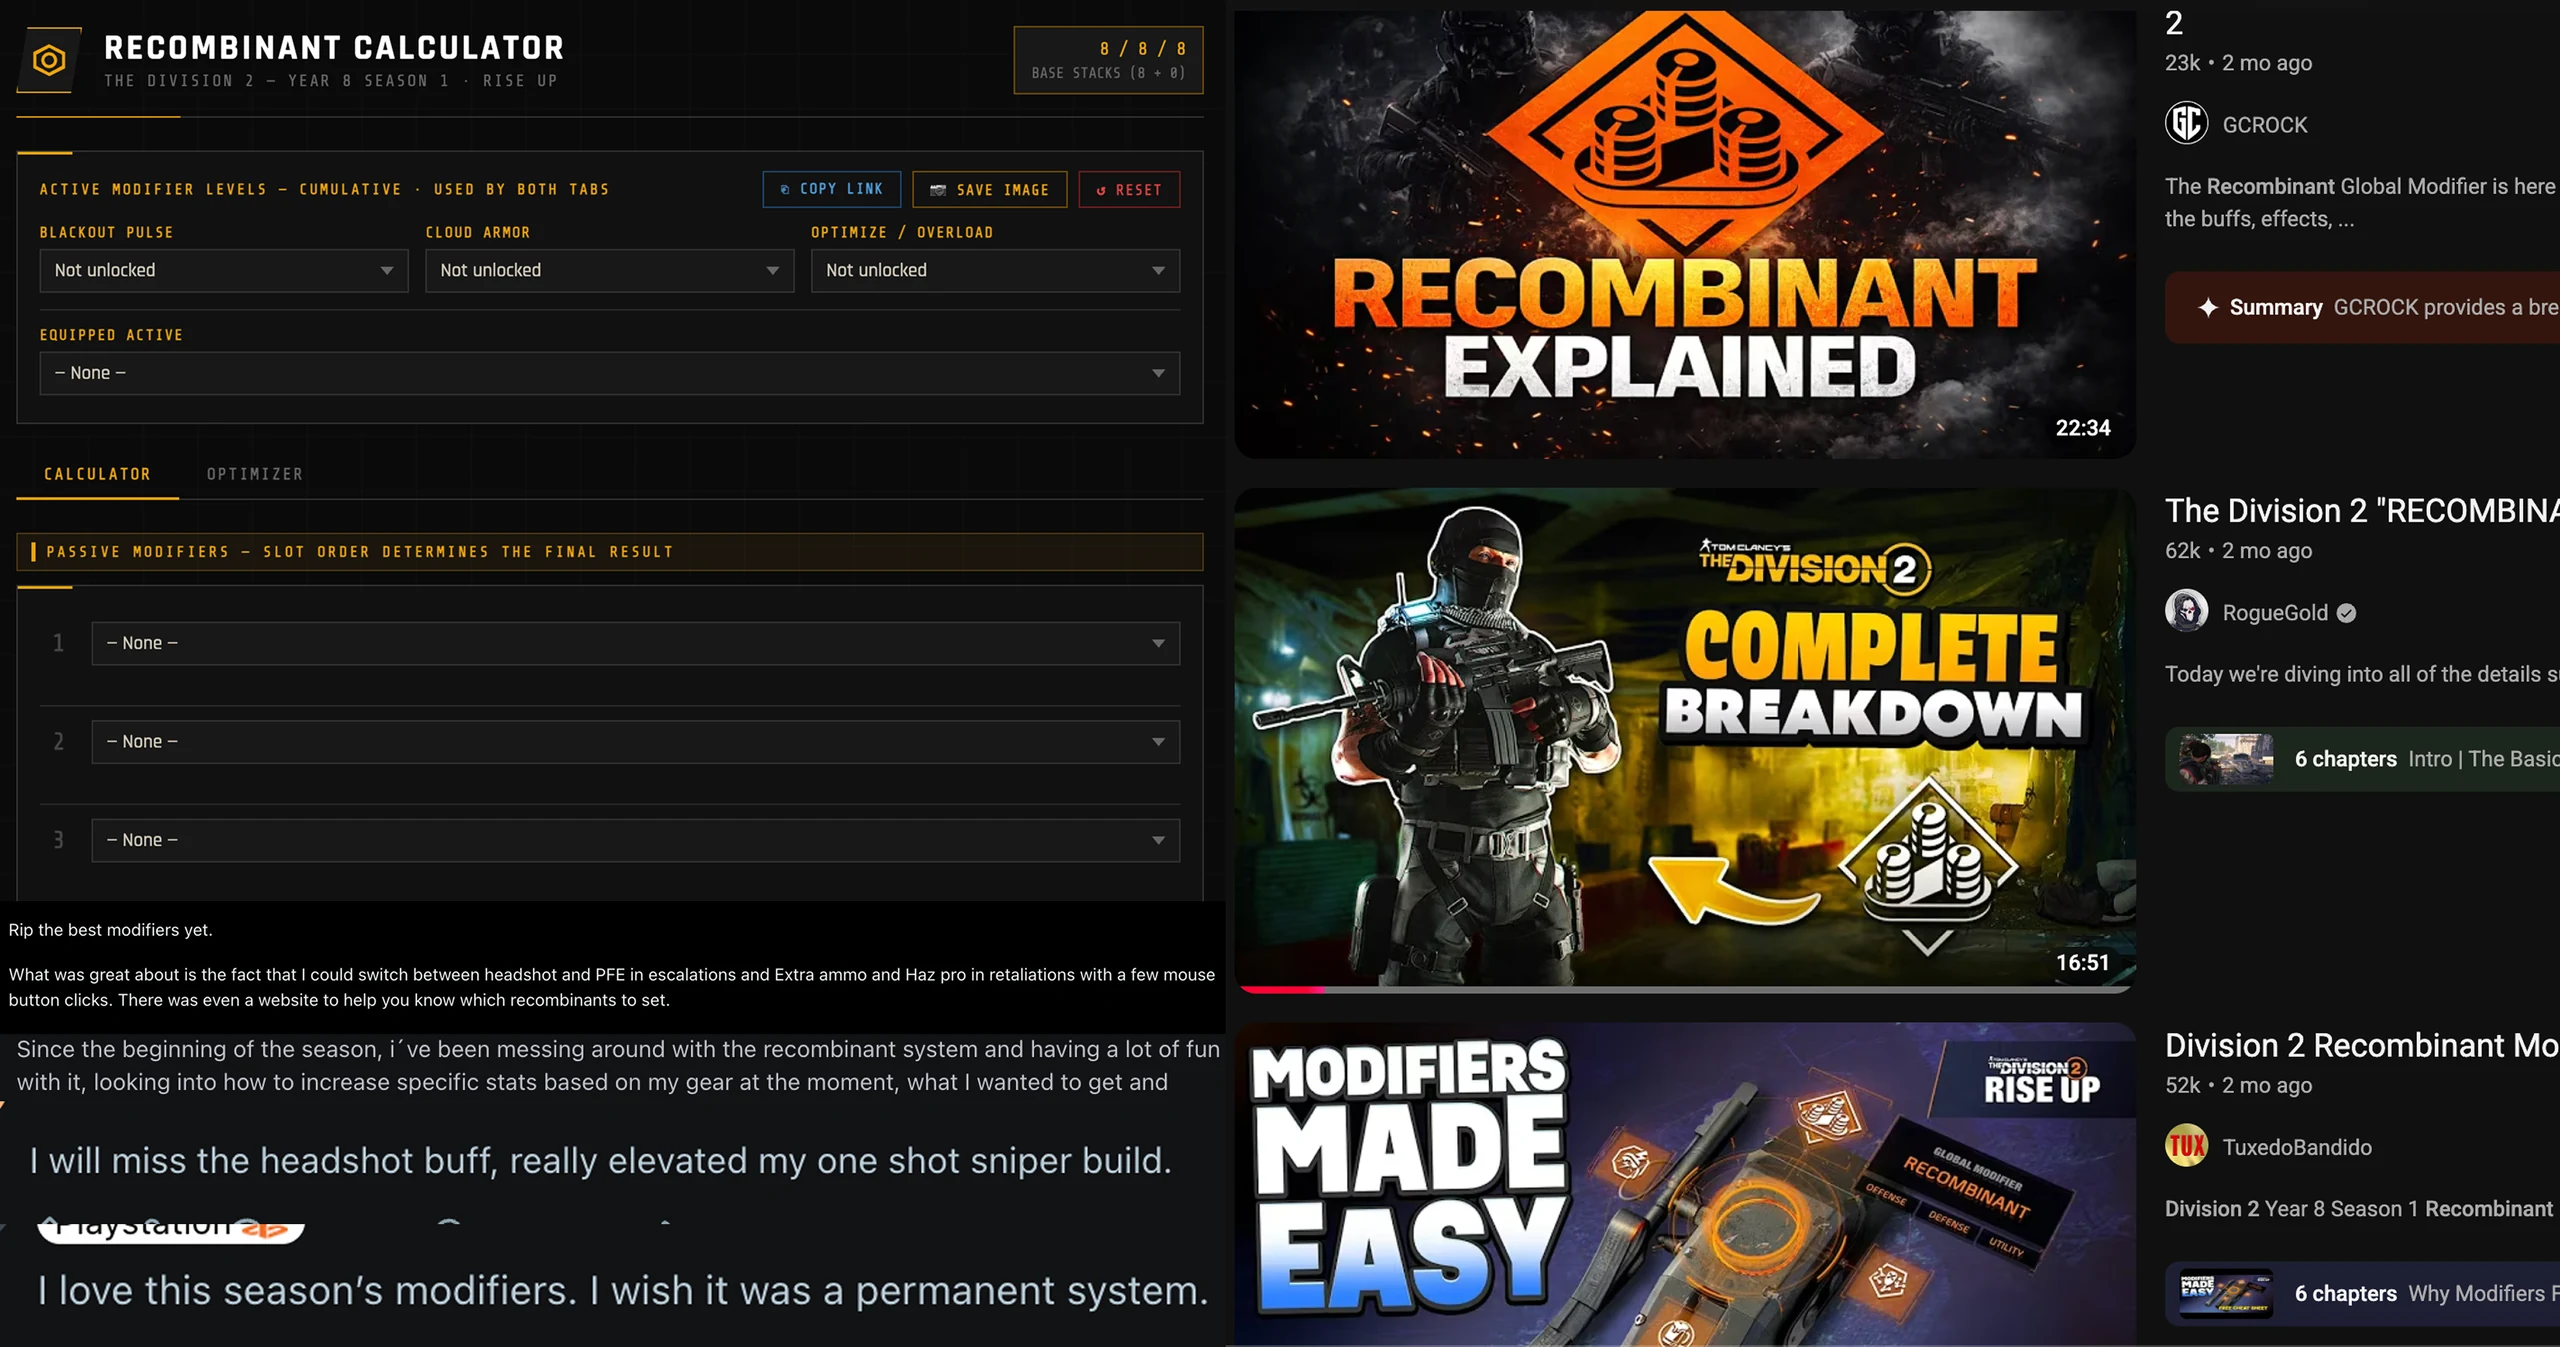Screen dimensions: 2560x1347
Task: Click the Copy Link button
Action: click(x=831, y=189)
